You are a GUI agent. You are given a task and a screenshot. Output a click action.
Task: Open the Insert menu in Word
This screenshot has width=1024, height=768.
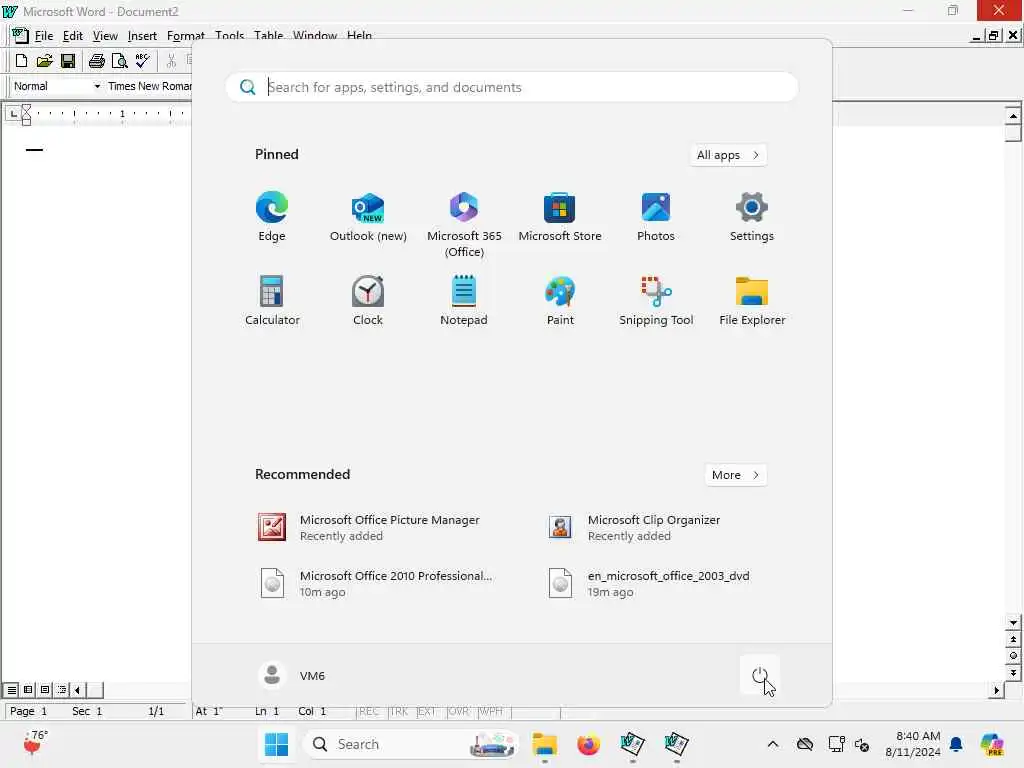[142, 36]
